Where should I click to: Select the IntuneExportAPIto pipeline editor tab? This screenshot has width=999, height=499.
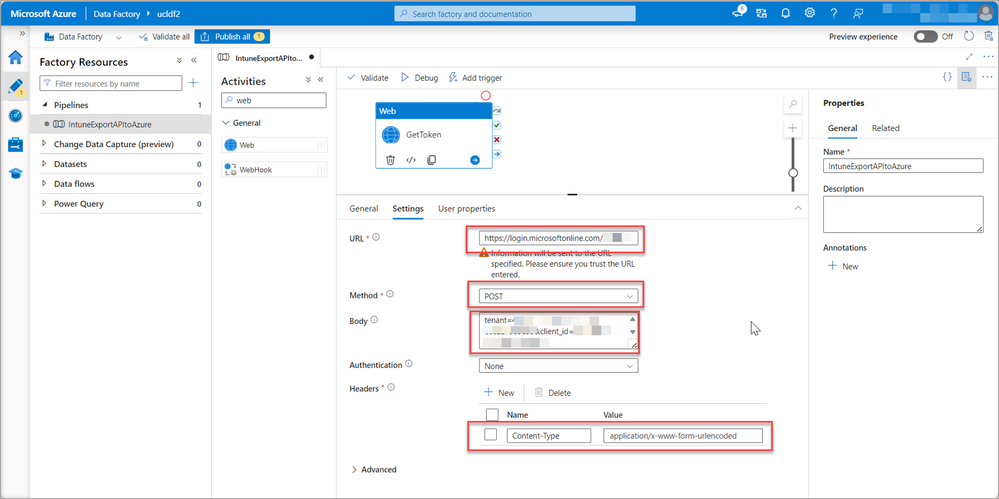266,57
